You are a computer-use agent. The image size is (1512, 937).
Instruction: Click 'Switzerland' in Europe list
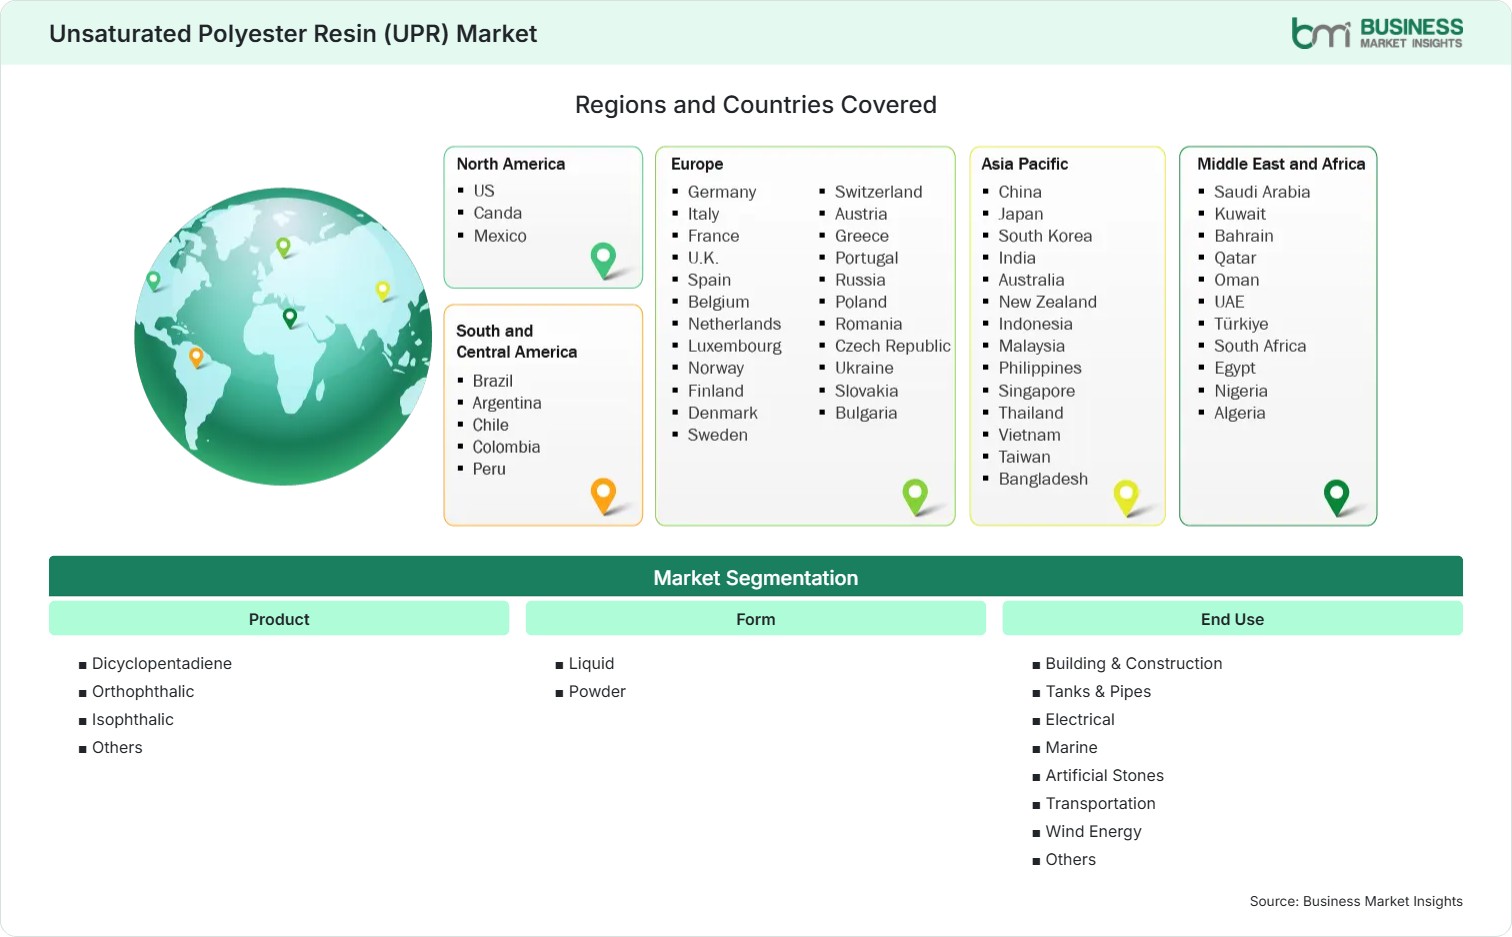click(879, 192)
